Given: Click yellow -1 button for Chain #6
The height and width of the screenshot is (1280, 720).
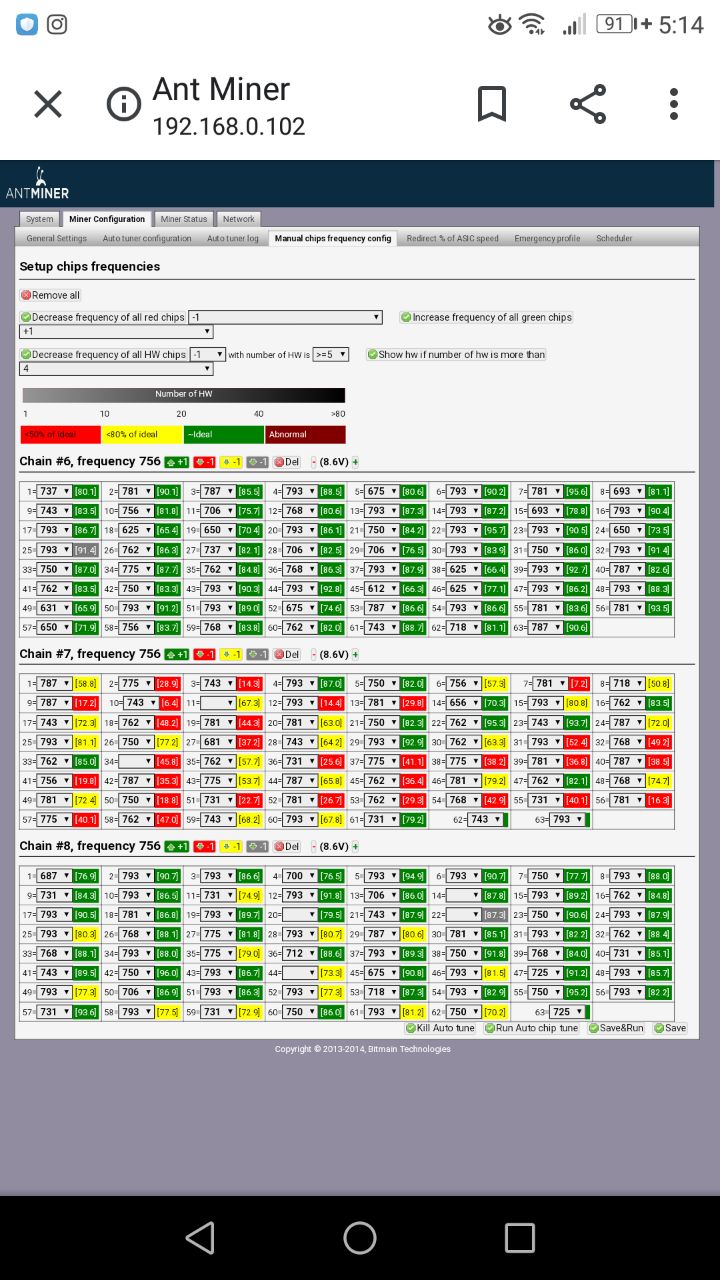Looking at the screenshot, I should 231,462.
